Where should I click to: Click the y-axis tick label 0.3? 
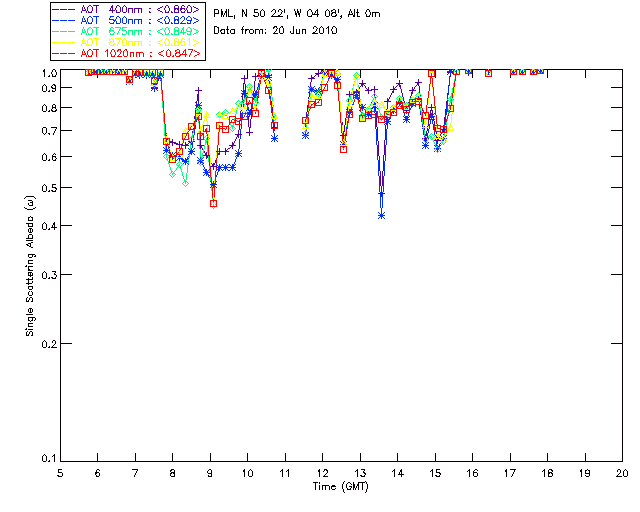[x=47, y=275]
